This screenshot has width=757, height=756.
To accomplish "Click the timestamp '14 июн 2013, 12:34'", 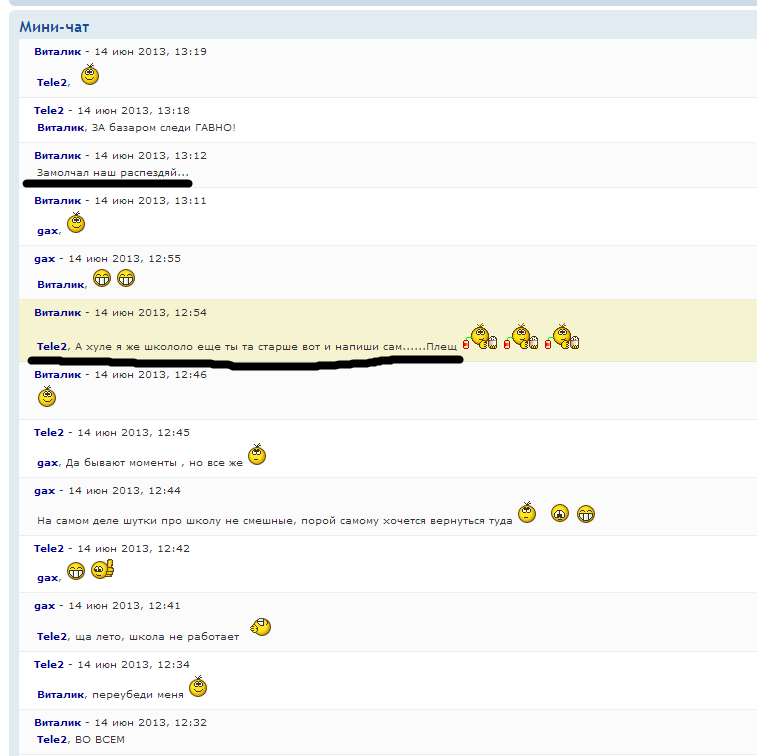I will point(134,664).
